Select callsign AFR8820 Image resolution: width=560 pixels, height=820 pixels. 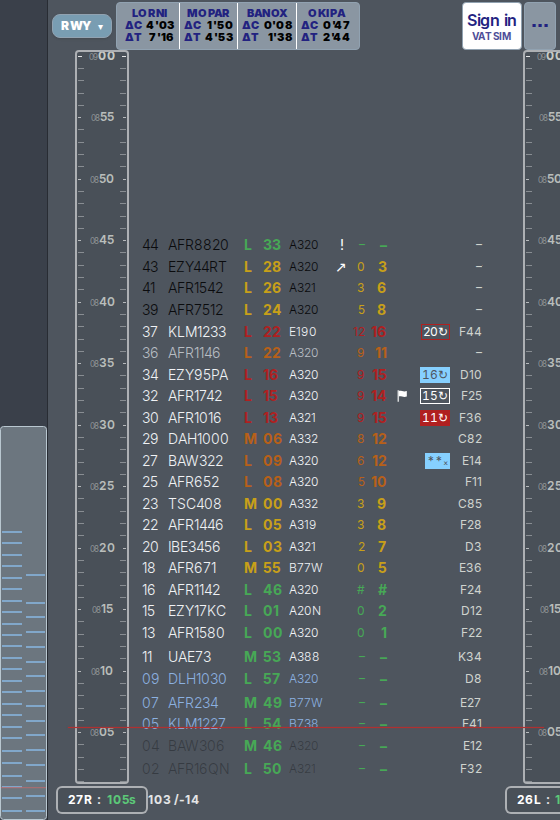[198, 245]
